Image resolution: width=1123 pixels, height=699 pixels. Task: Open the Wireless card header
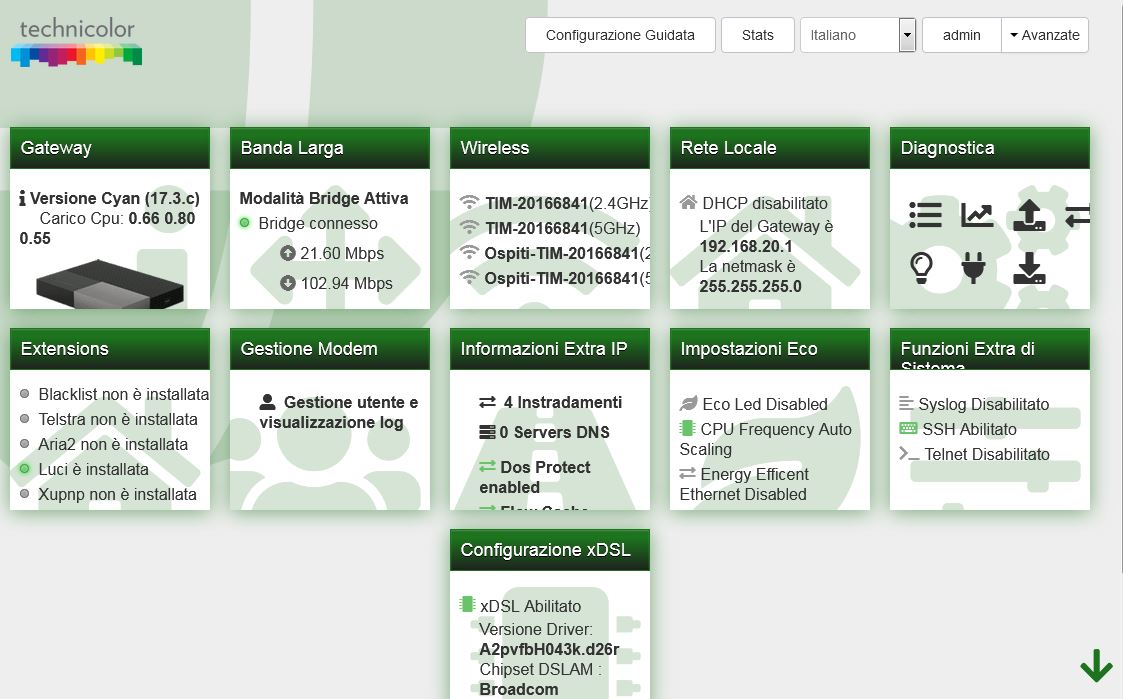[x=549, y=148]
